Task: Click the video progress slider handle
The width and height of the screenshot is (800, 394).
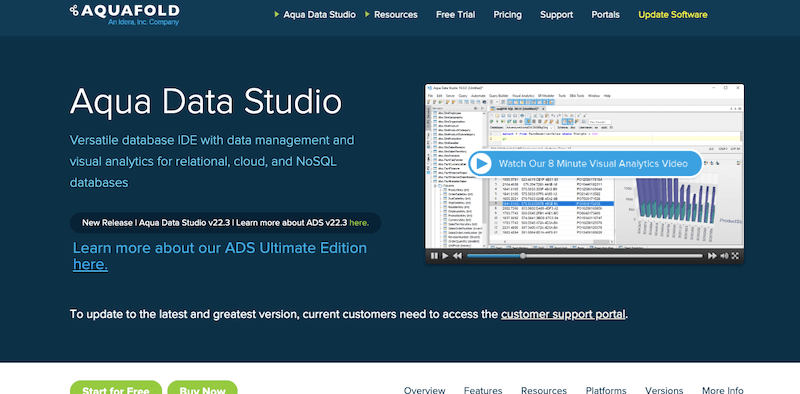Action: point(522,256)
